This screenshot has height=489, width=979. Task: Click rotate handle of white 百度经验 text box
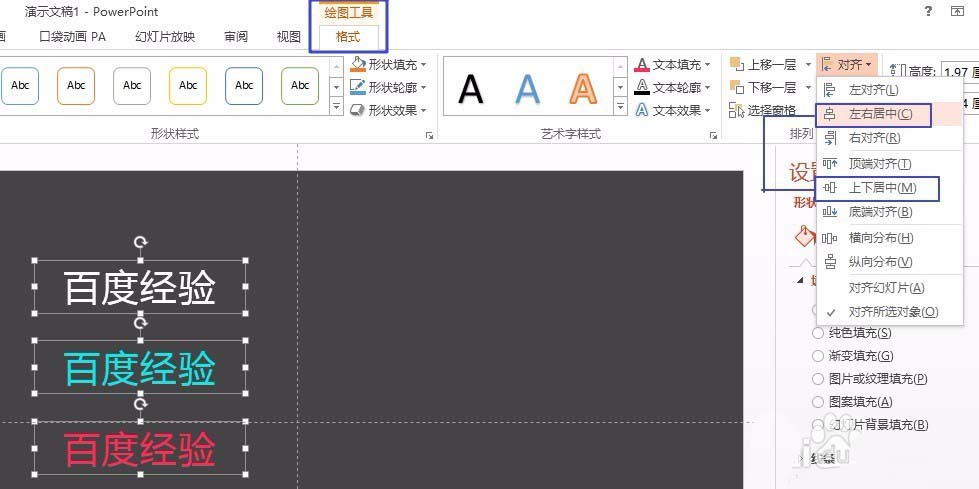point(140,241)
